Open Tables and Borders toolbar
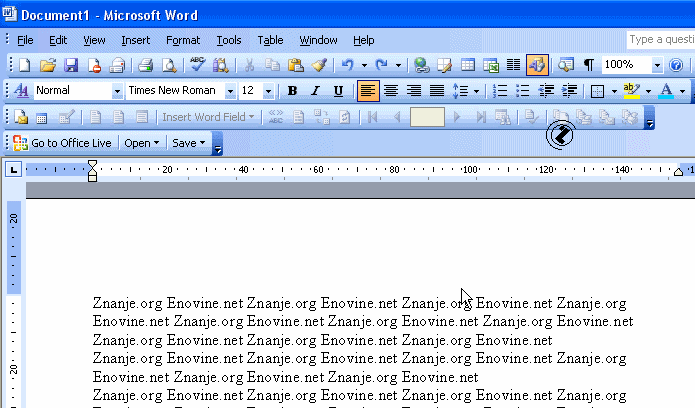Viewport: 695px width, 408px height. (445, 65)
